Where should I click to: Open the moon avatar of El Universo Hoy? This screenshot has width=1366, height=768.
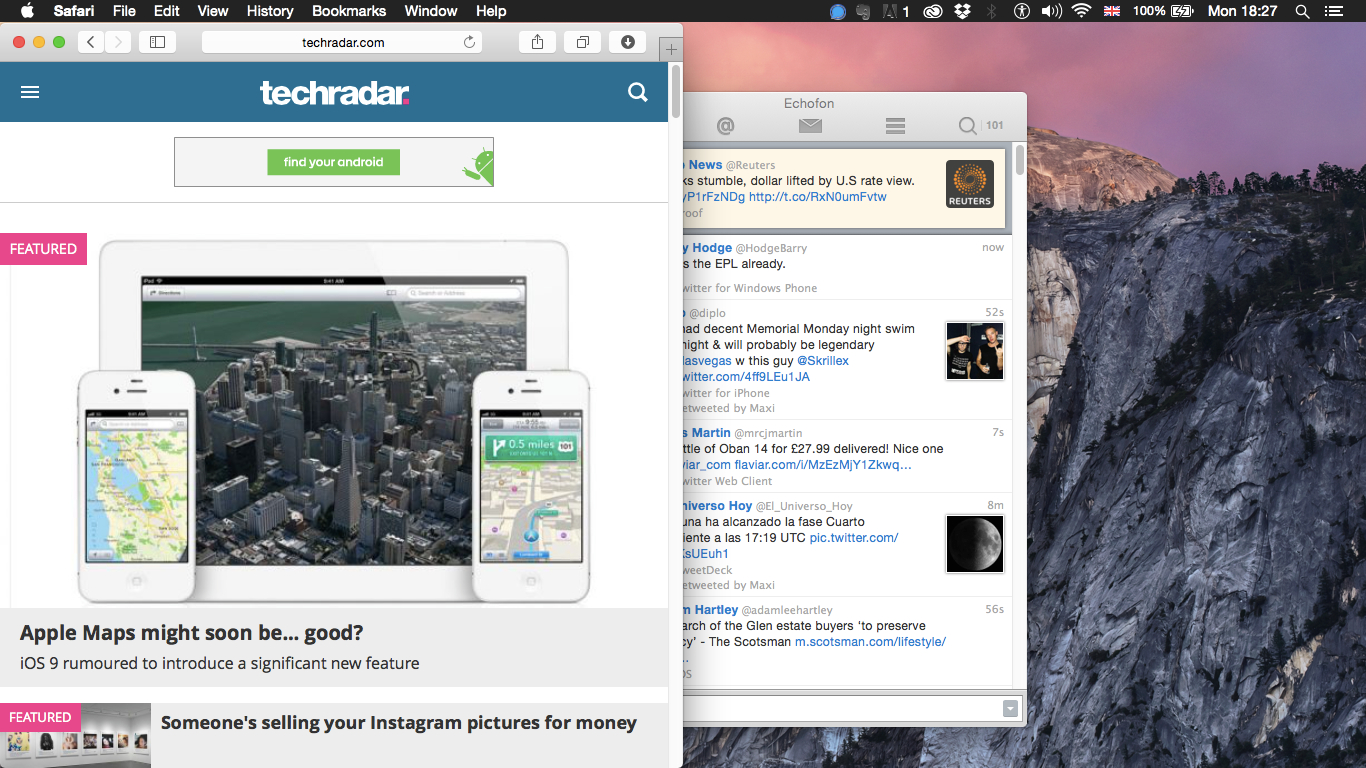(x=975, y=544)
